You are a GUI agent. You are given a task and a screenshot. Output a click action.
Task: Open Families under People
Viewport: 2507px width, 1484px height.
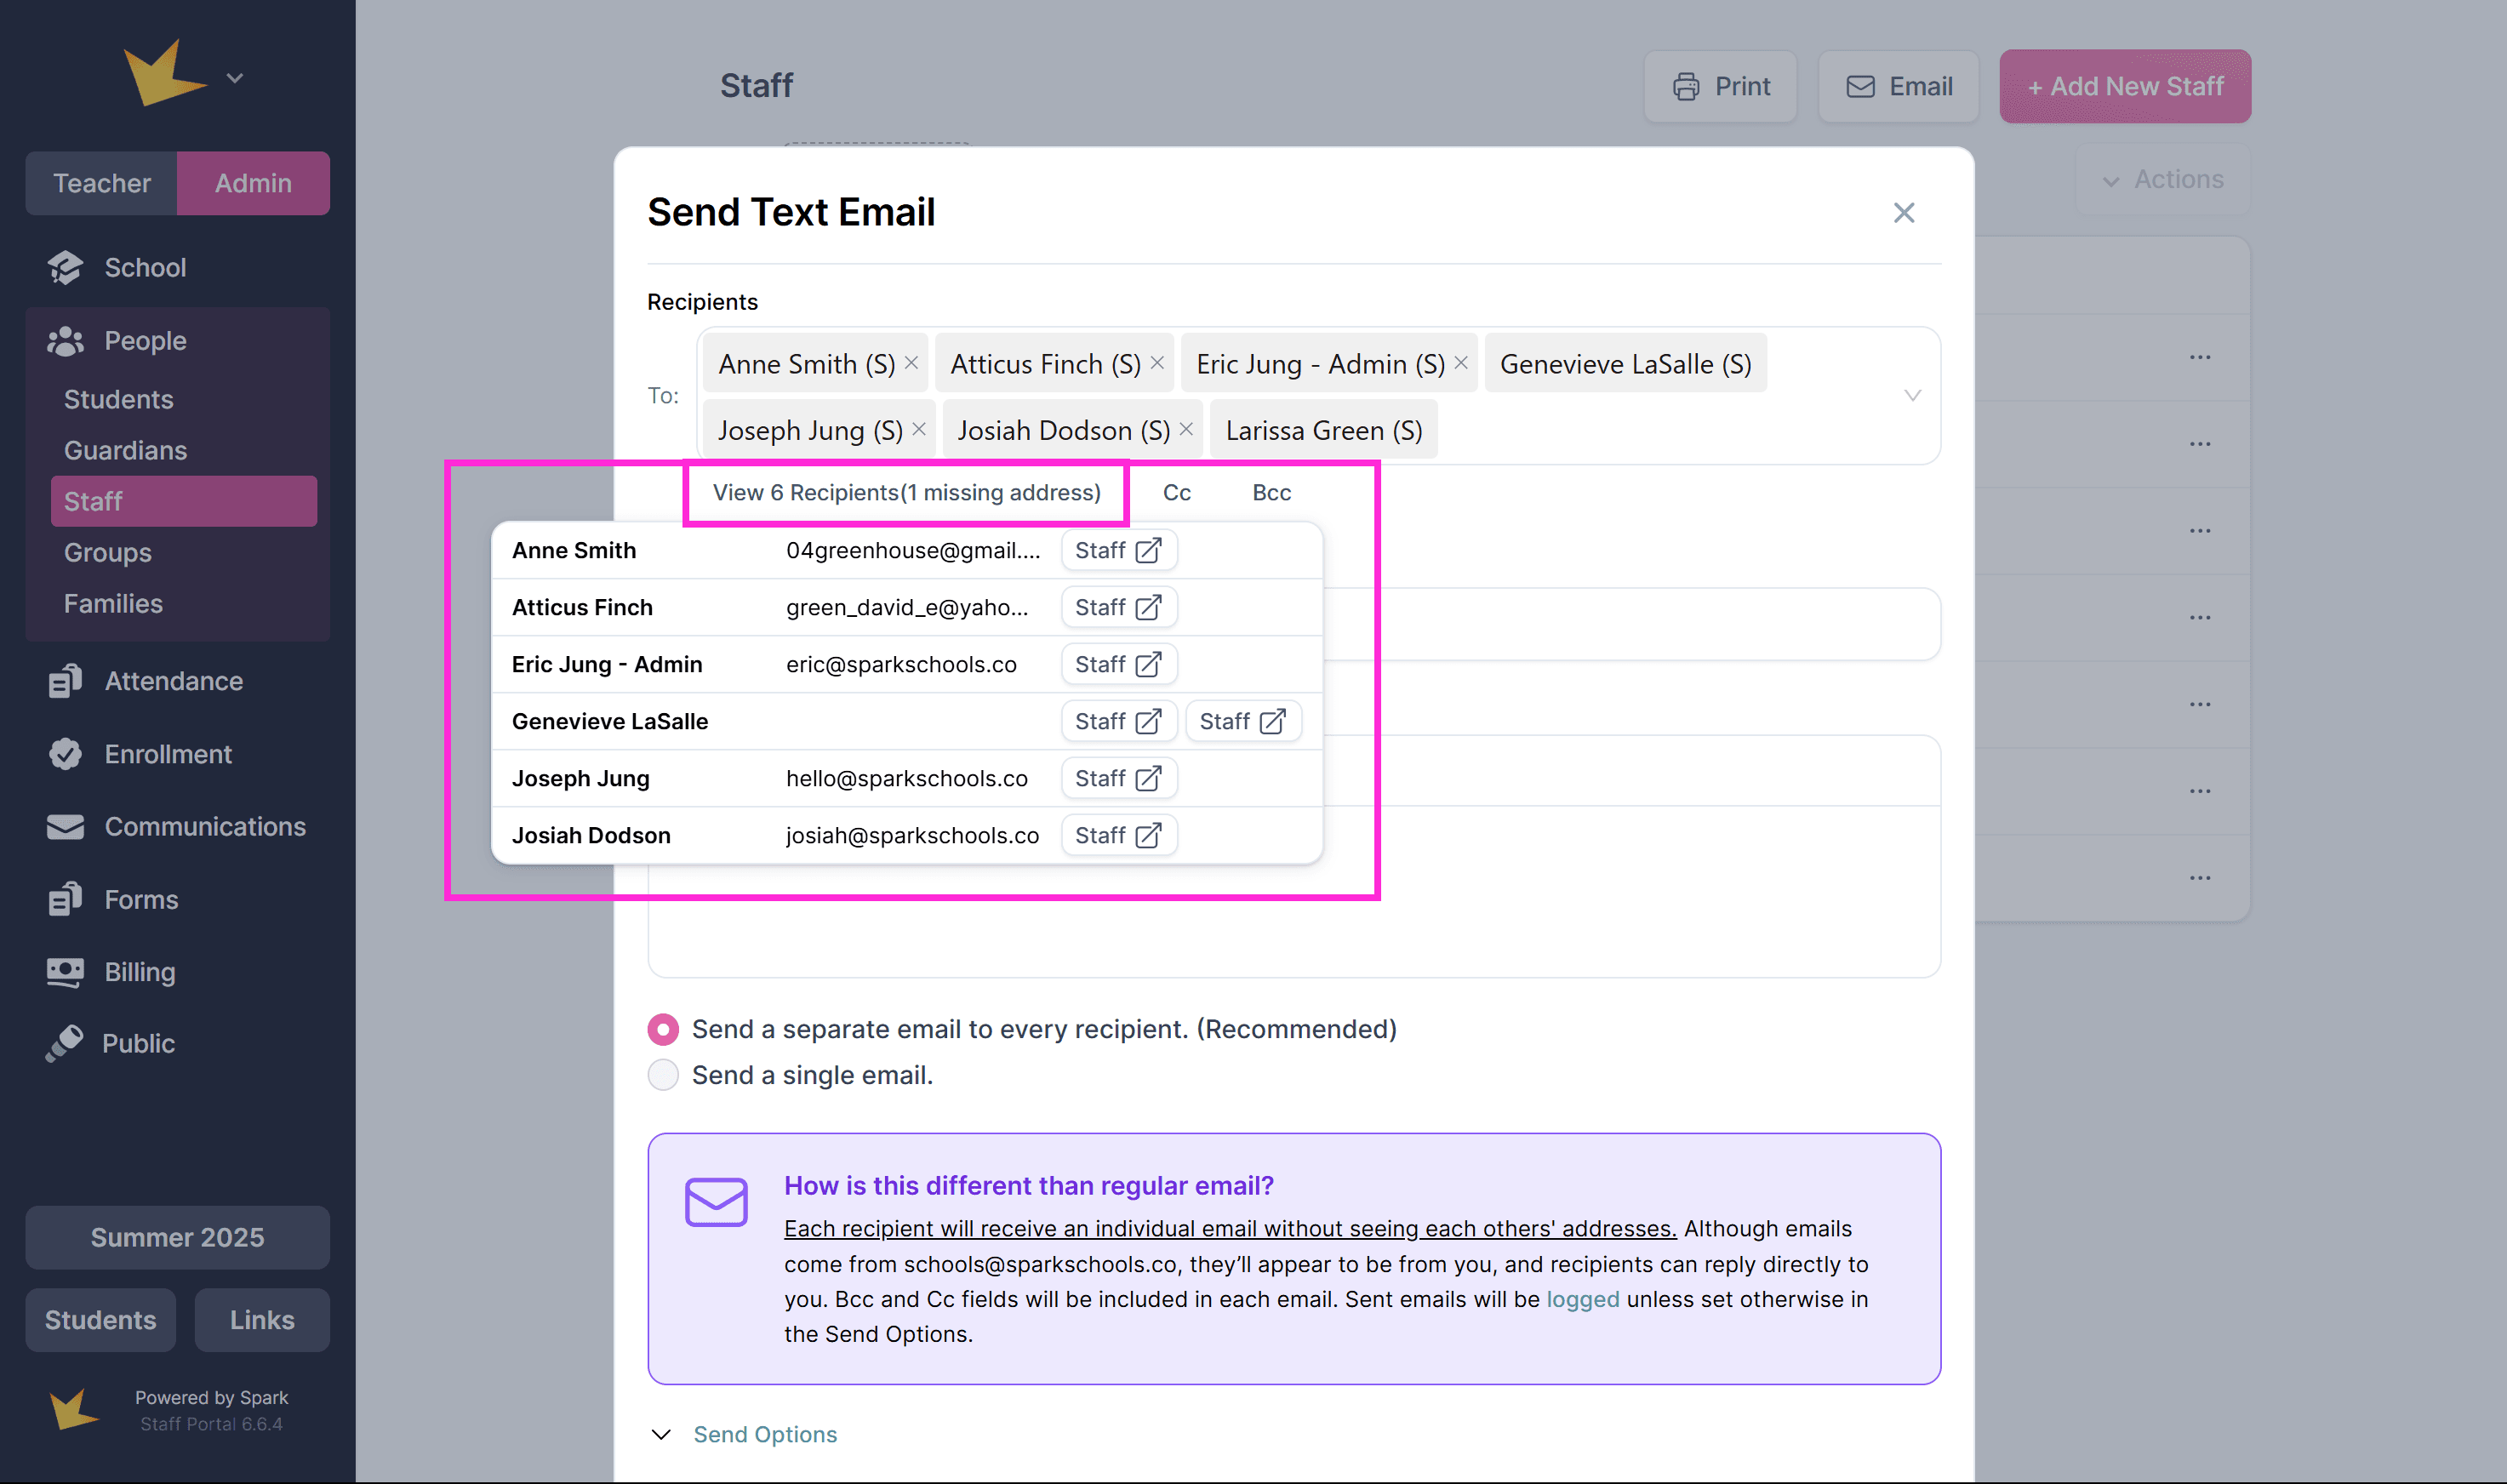pos(113,604)
